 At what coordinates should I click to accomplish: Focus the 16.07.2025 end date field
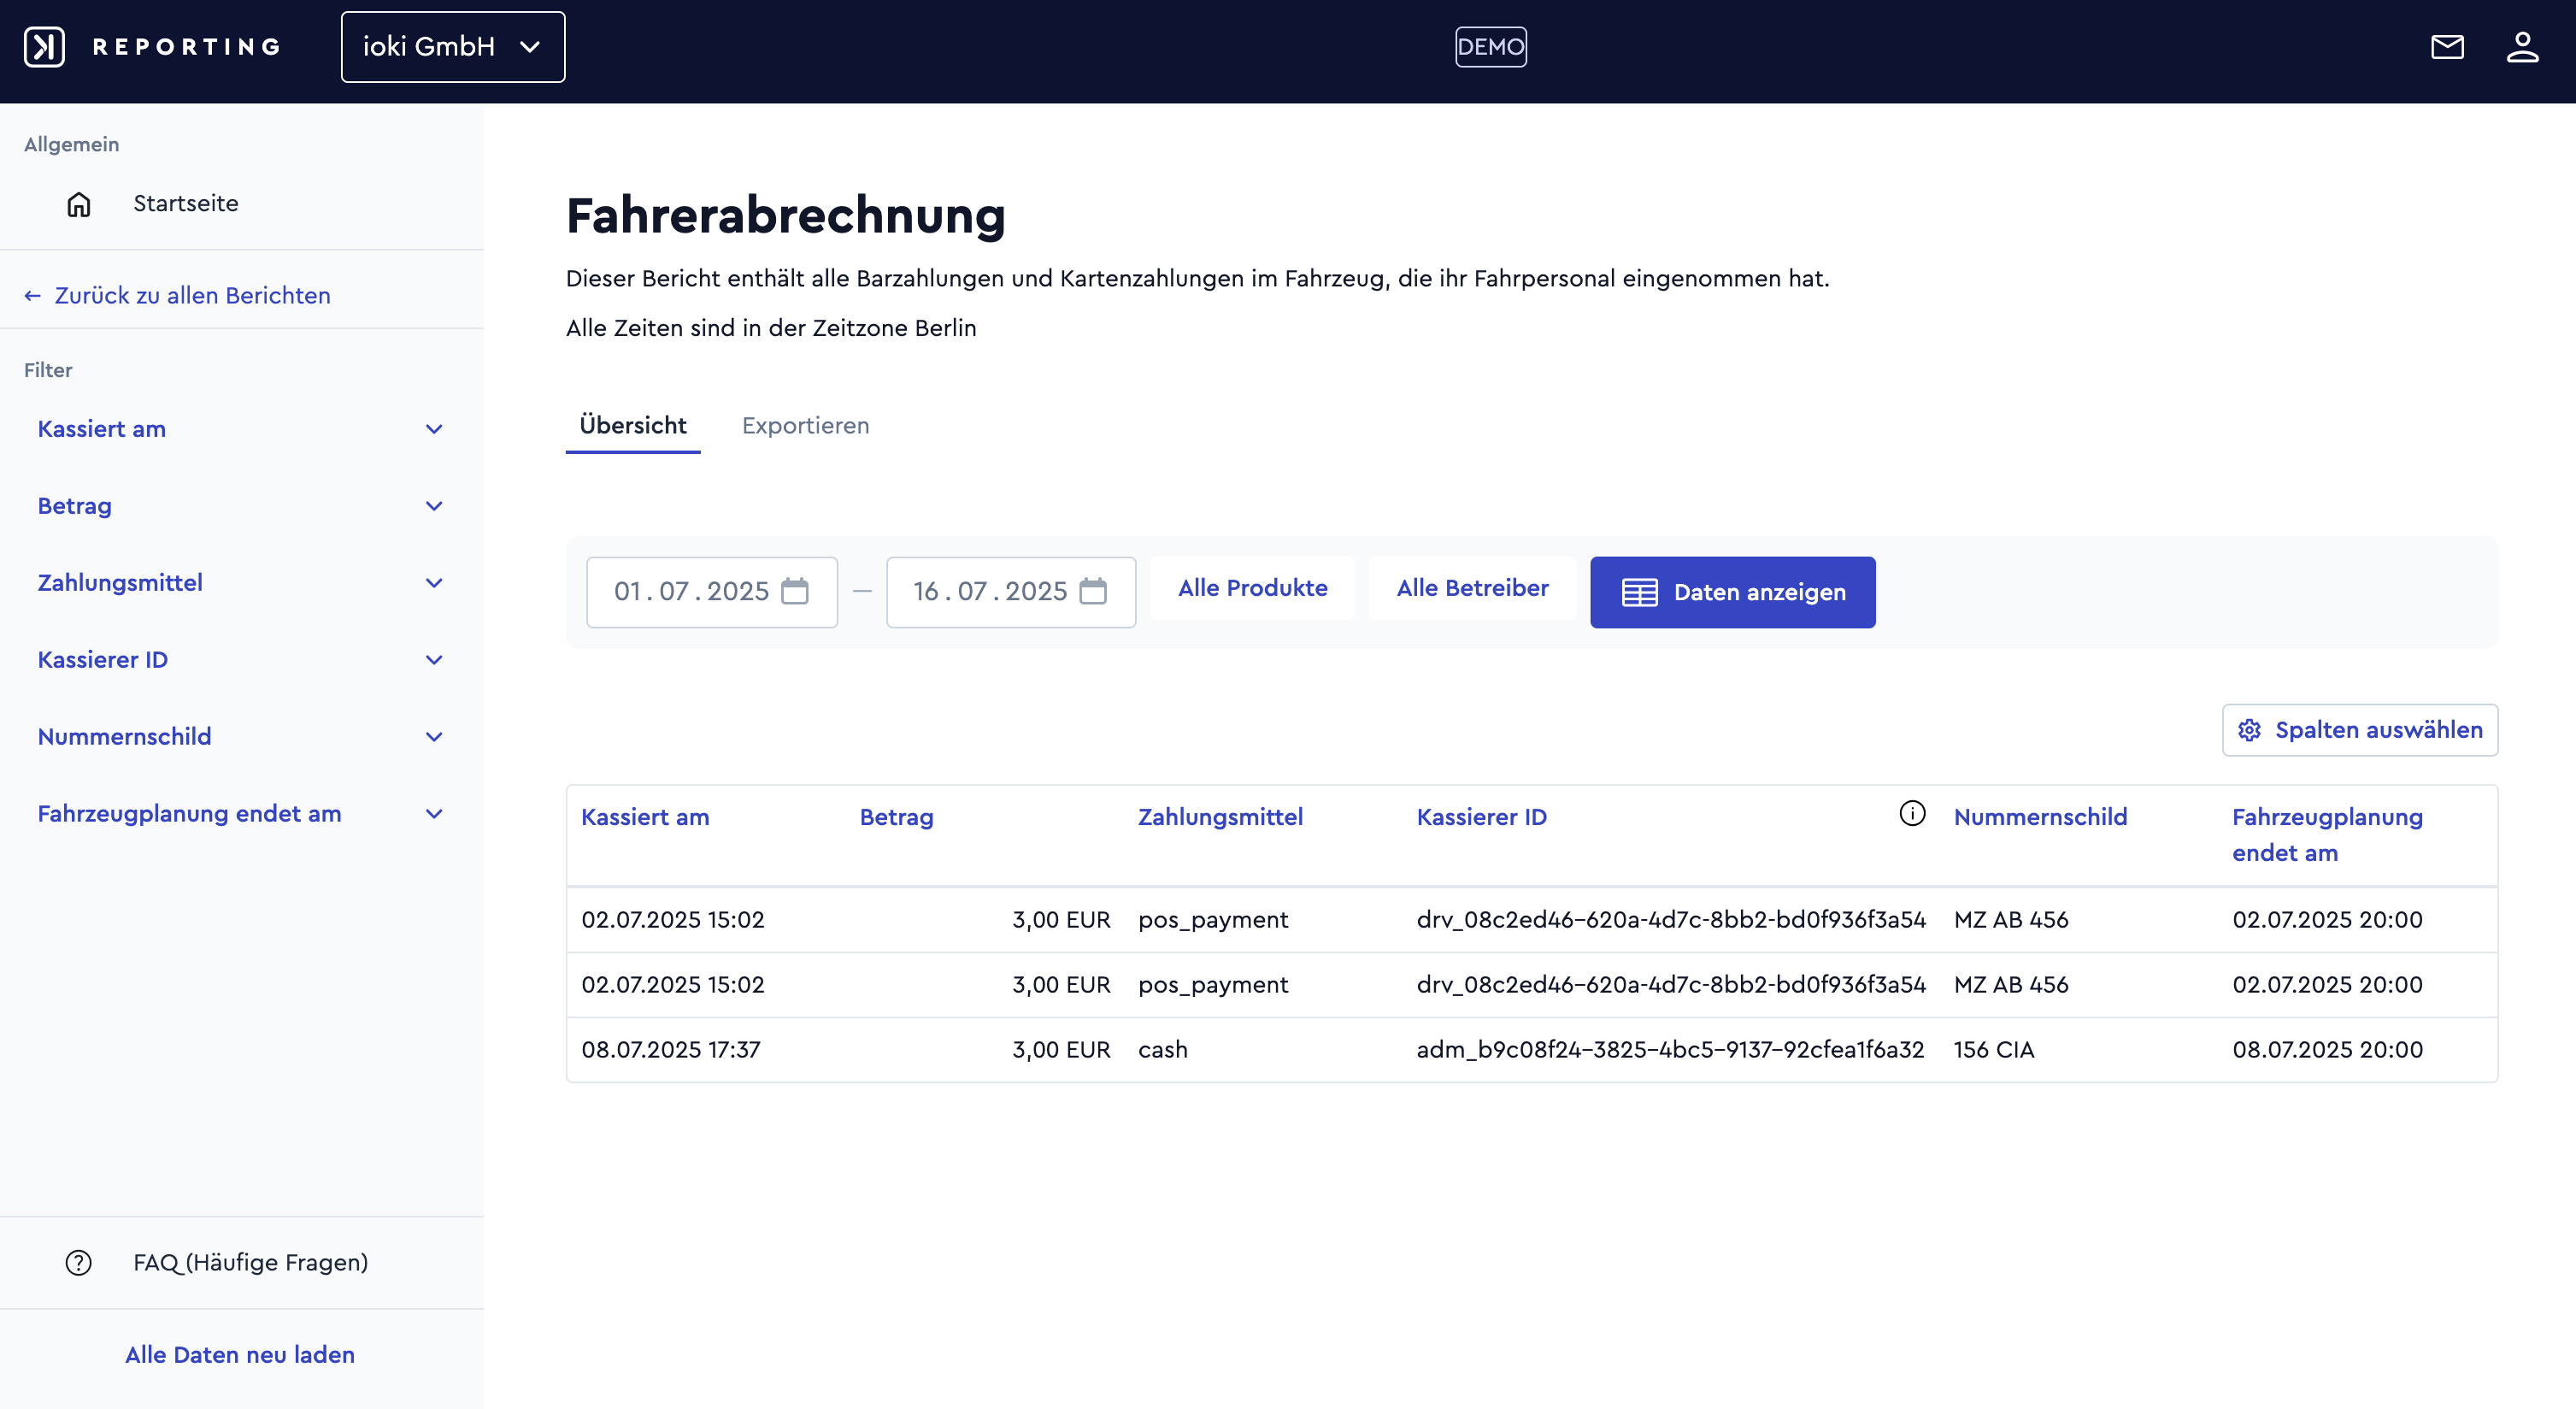point(1010,592)
